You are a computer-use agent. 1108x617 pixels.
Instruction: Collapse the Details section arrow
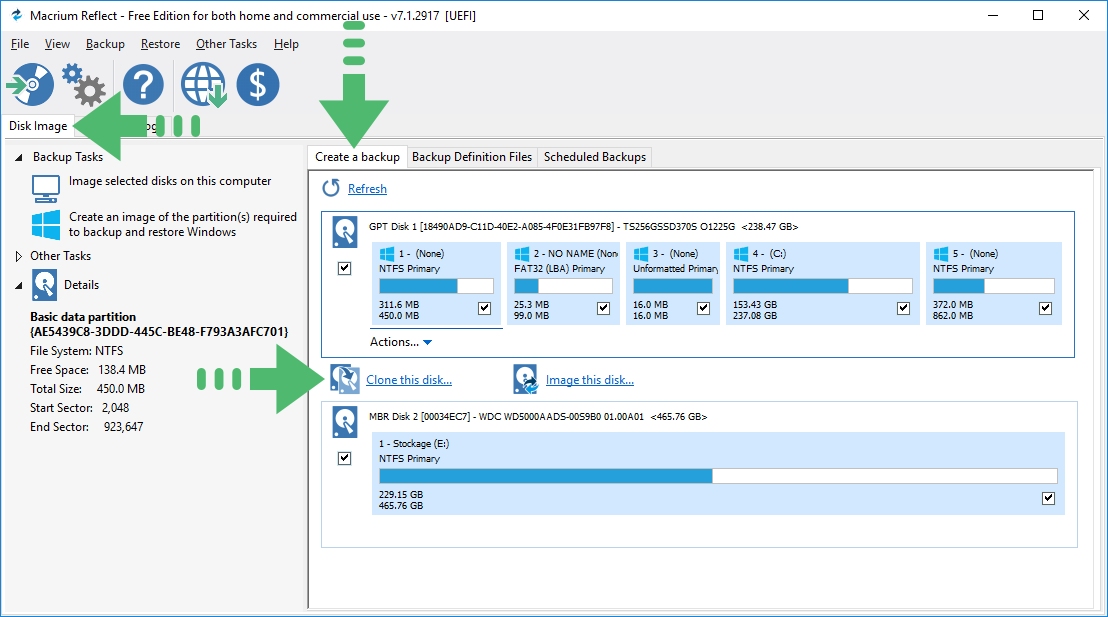point(19,286)
